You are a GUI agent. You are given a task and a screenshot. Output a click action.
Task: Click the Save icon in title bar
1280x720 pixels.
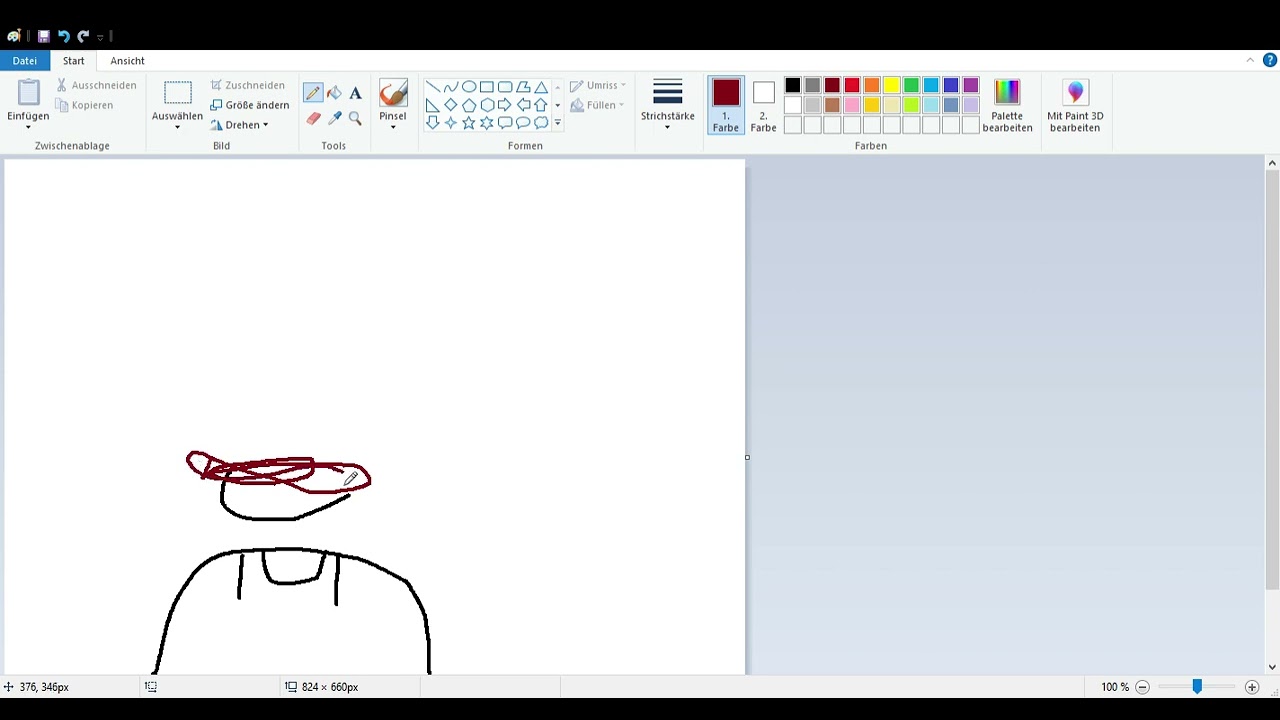point(43,36)
